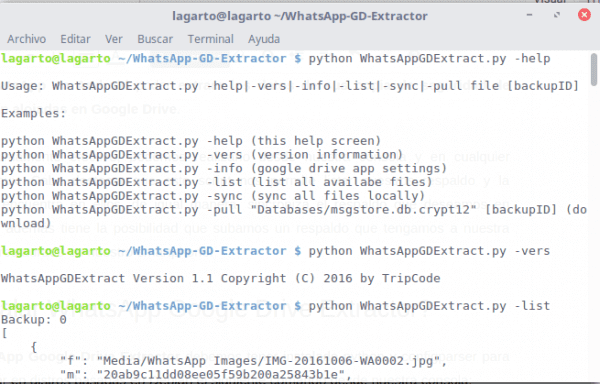Minimize the terminal window
Viewport: 600px width, 384px height.
point(530,15)
